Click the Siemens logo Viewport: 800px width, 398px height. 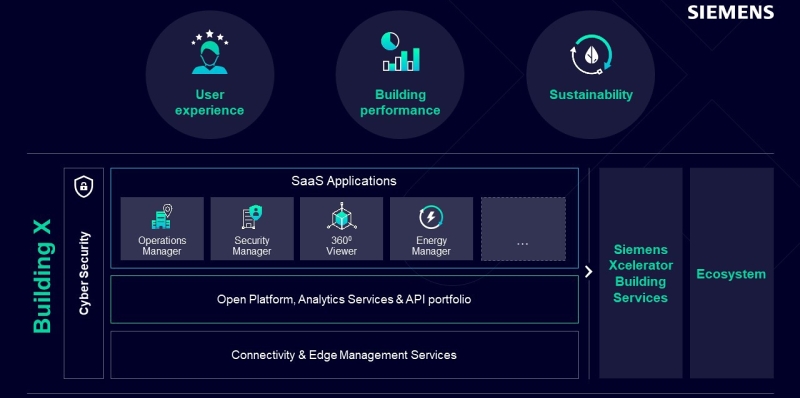[731, 12]
